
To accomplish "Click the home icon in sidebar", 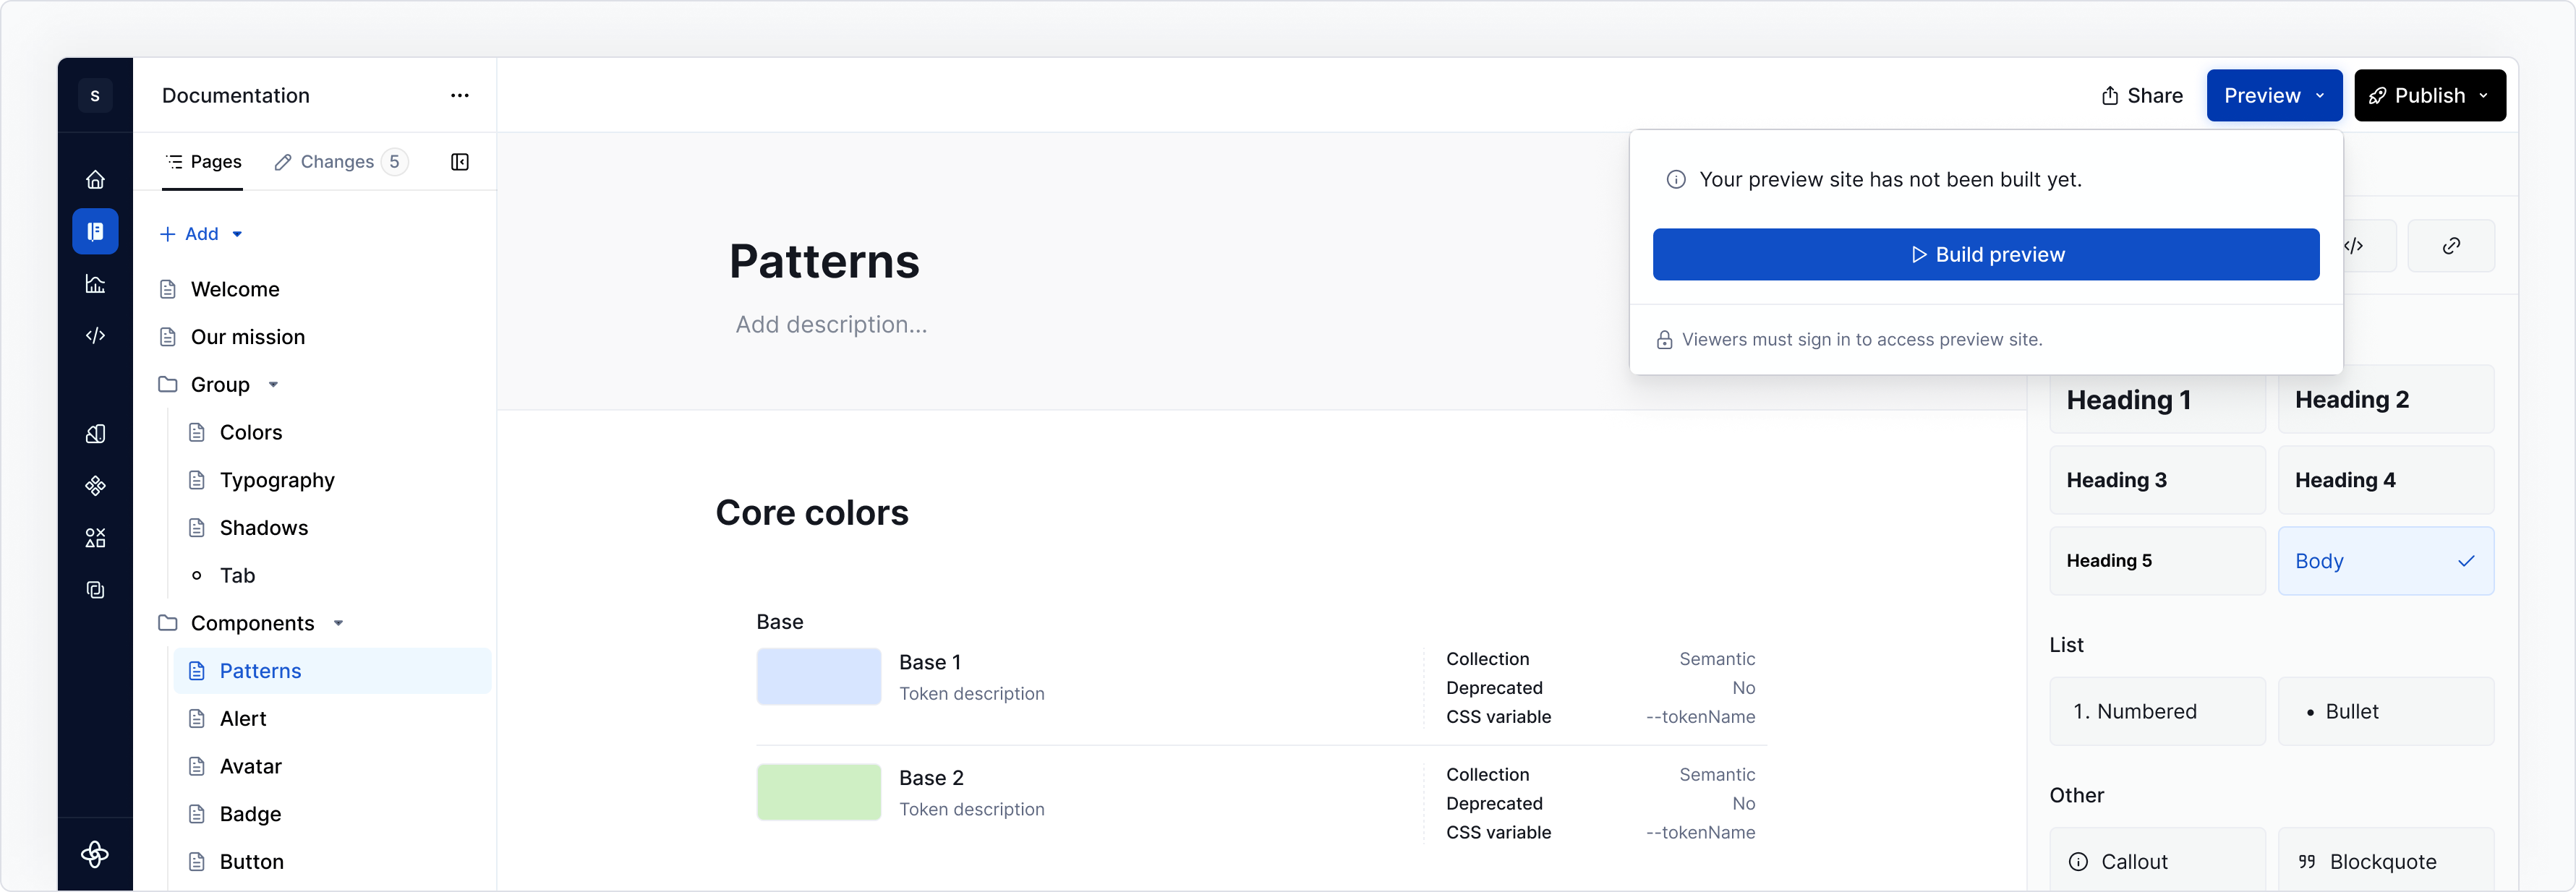I will pos(95,180).
